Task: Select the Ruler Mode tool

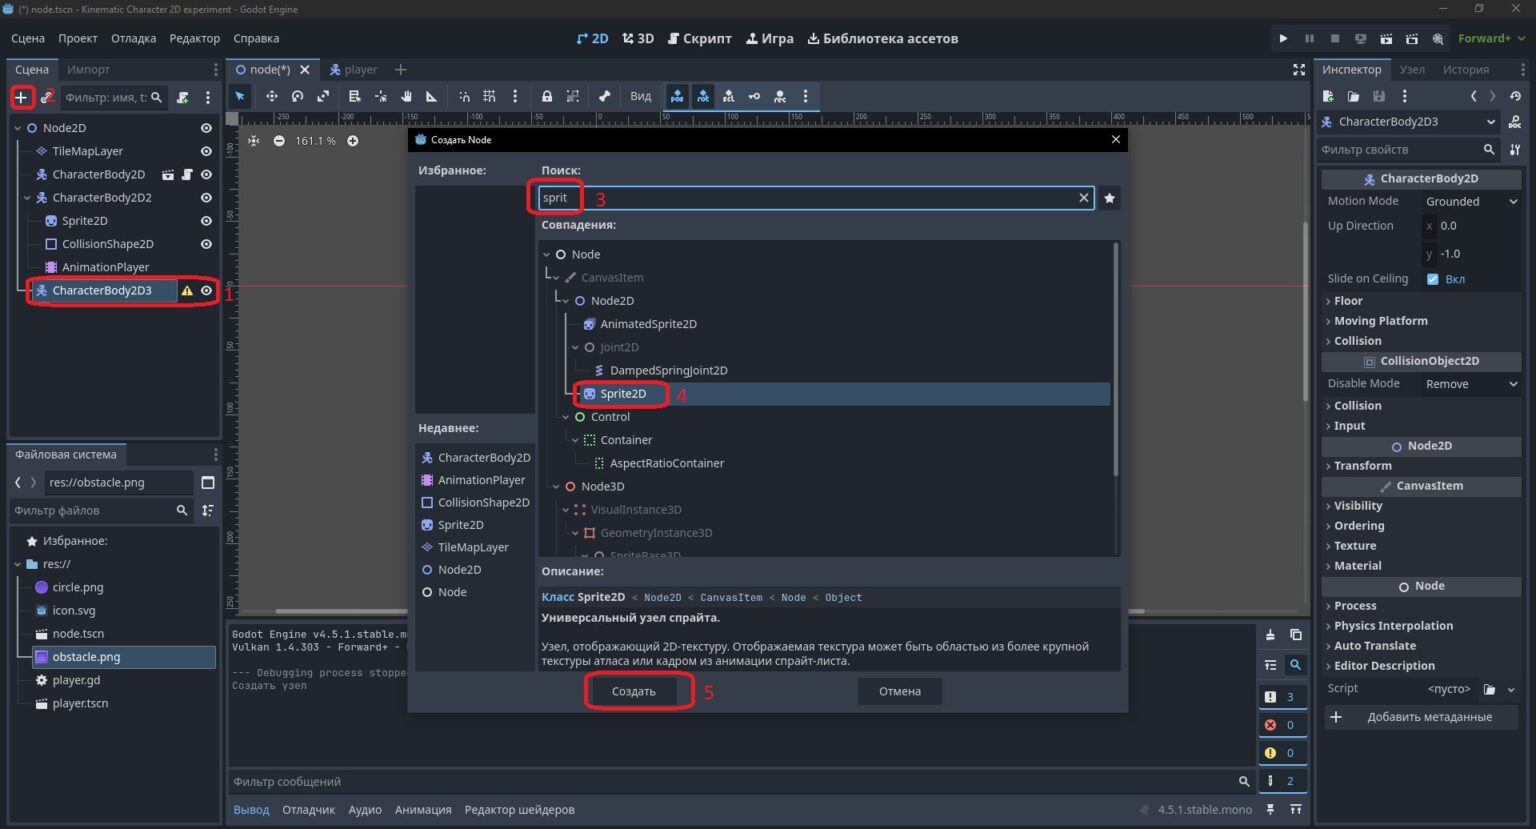Action: (x=431, y=96)
